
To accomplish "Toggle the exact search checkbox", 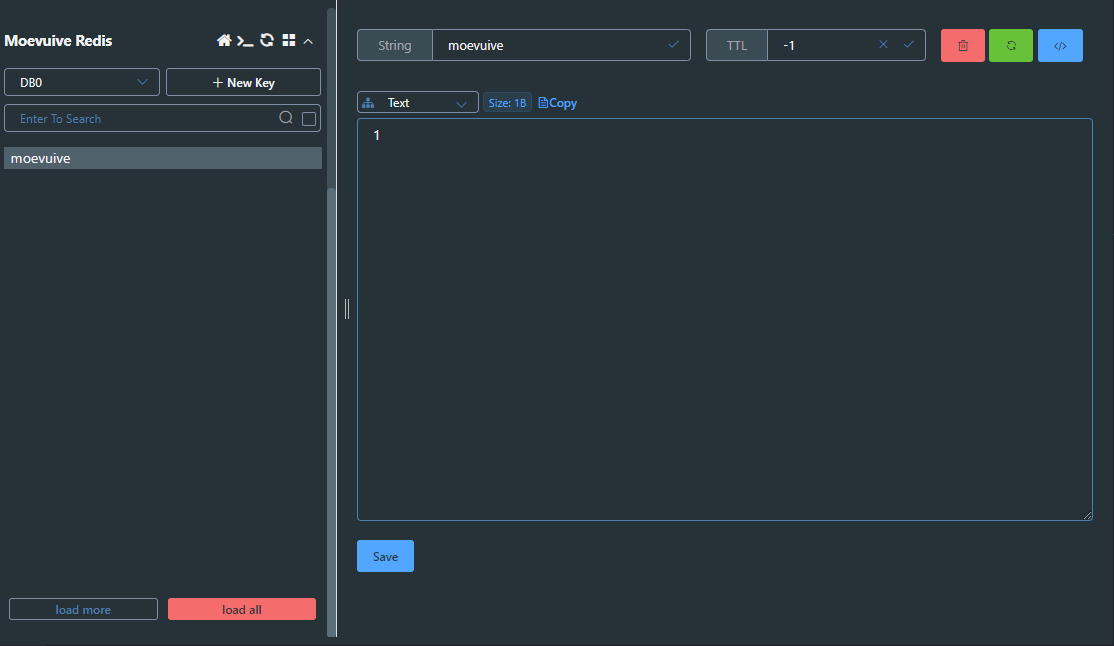I will [309, 119].
